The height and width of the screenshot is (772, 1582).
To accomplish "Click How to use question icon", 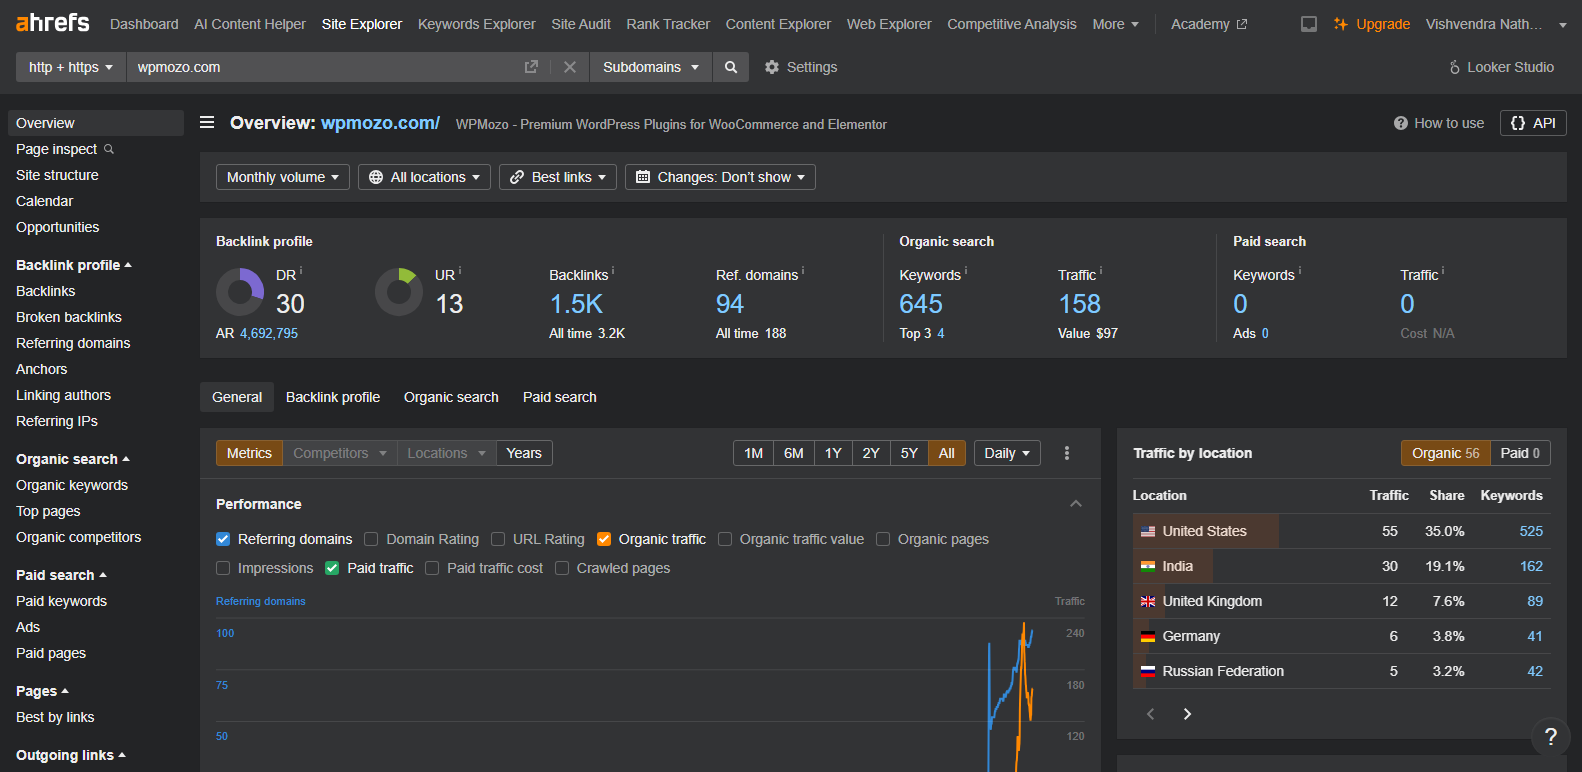I will (x=1401, y=123).
